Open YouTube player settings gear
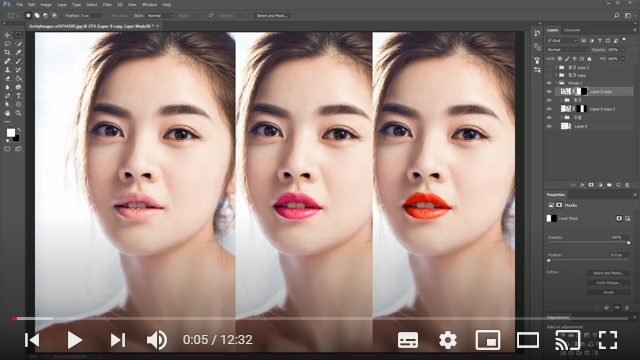The image size is (640, 360). 448,340
